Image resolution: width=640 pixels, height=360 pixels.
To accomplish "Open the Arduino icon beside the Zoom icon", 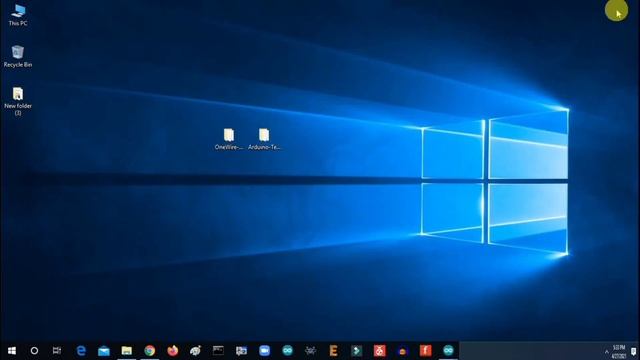I will point(287,351).
